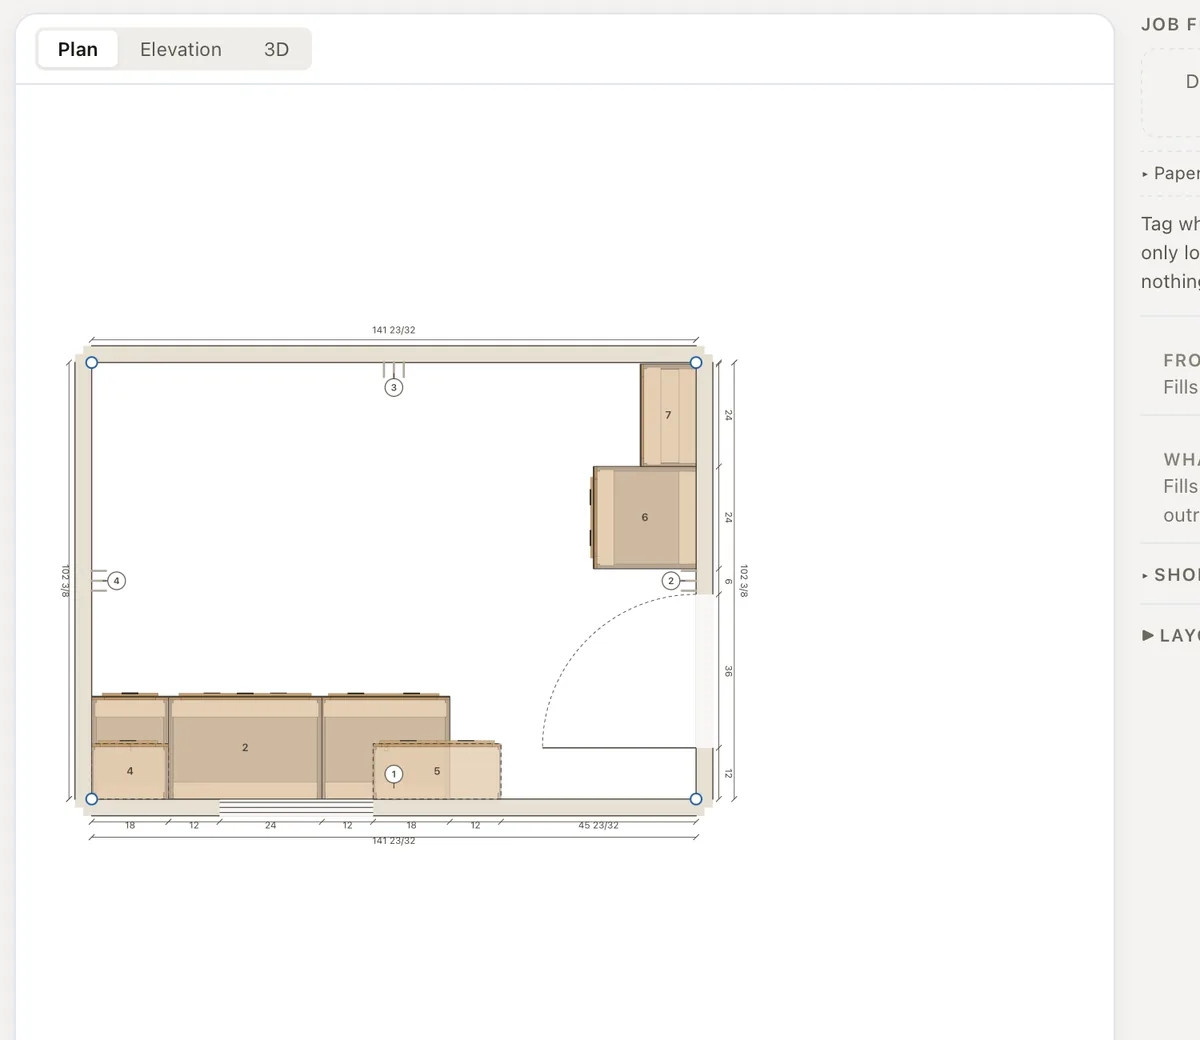Click the right 102 3/8 dimension label
Screen dimensions: 1200x1040
tap(744, 581)
